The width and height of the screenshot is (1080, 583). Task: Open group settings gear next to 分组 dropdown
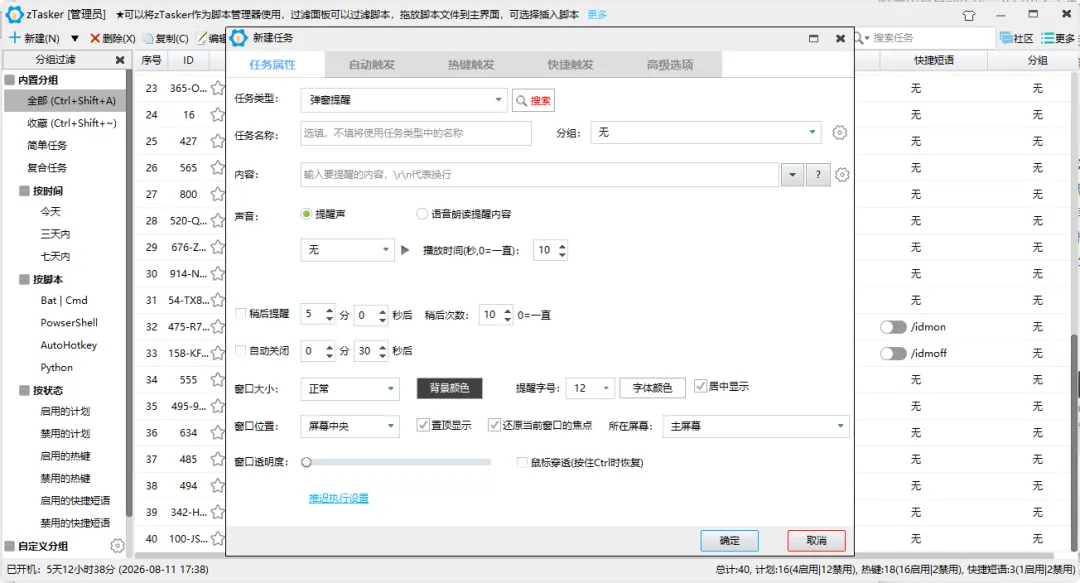pyautogui.click(x=839, y=132)
